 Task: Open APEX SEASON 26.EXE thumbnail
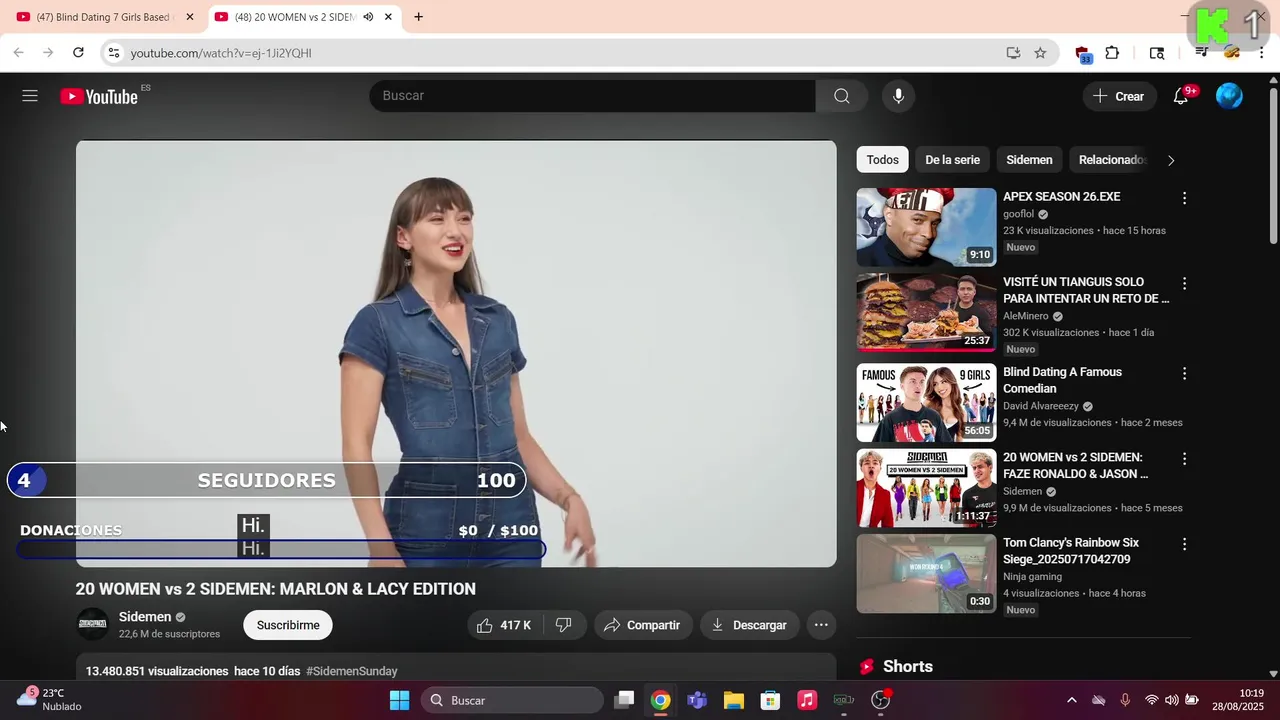click(x=926, y=227)
